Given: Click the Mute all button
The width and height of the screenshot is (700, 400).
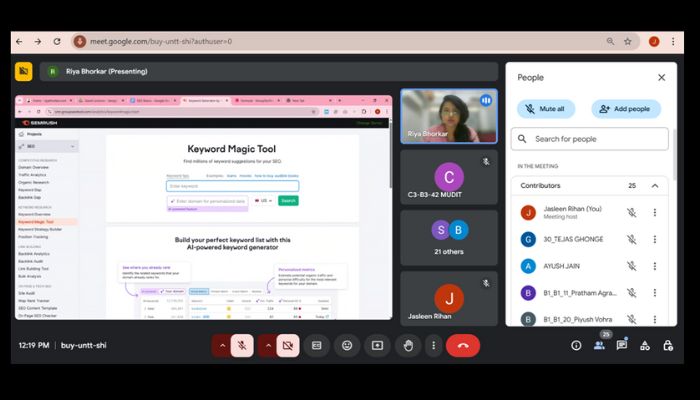Looking at the screenshot, I should (546, 108).
